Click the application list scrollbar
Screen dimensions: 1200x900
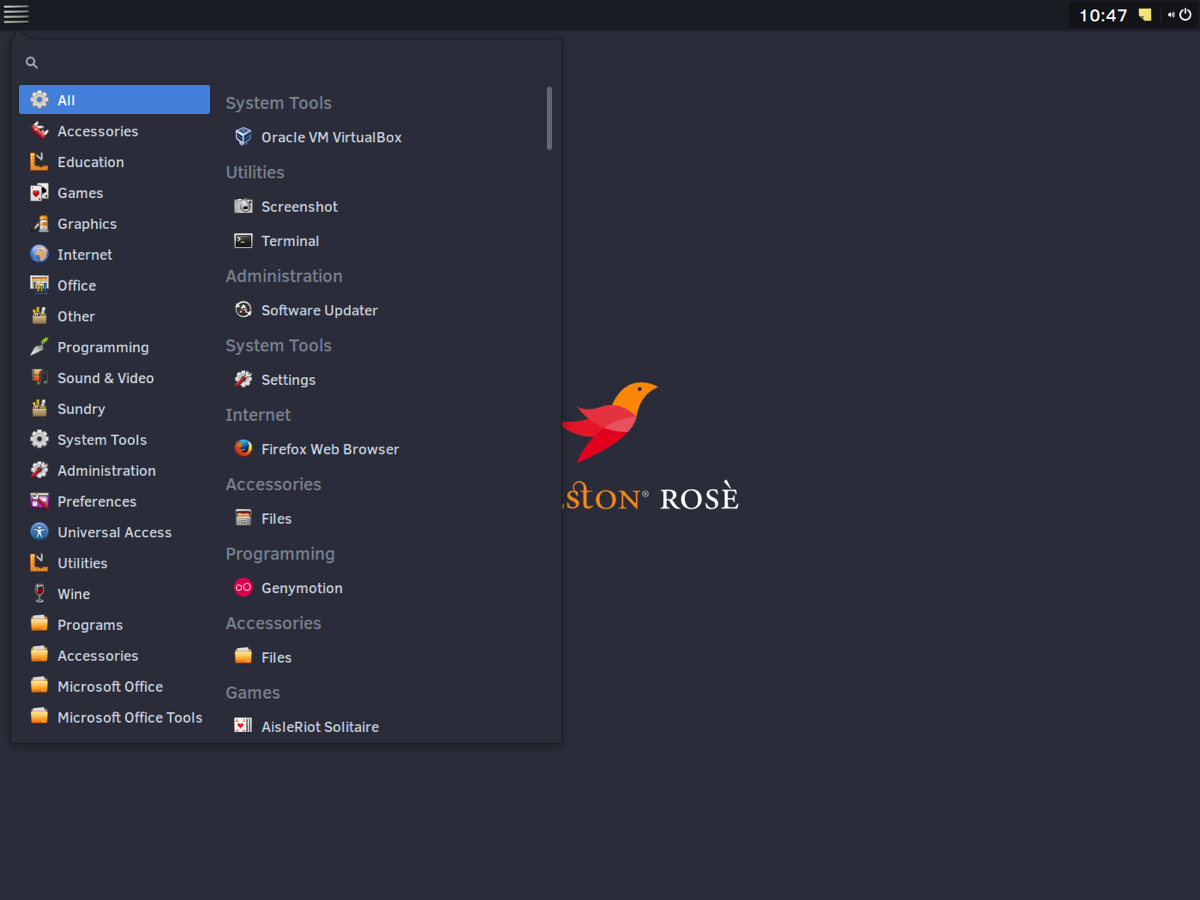click(549, 118)
